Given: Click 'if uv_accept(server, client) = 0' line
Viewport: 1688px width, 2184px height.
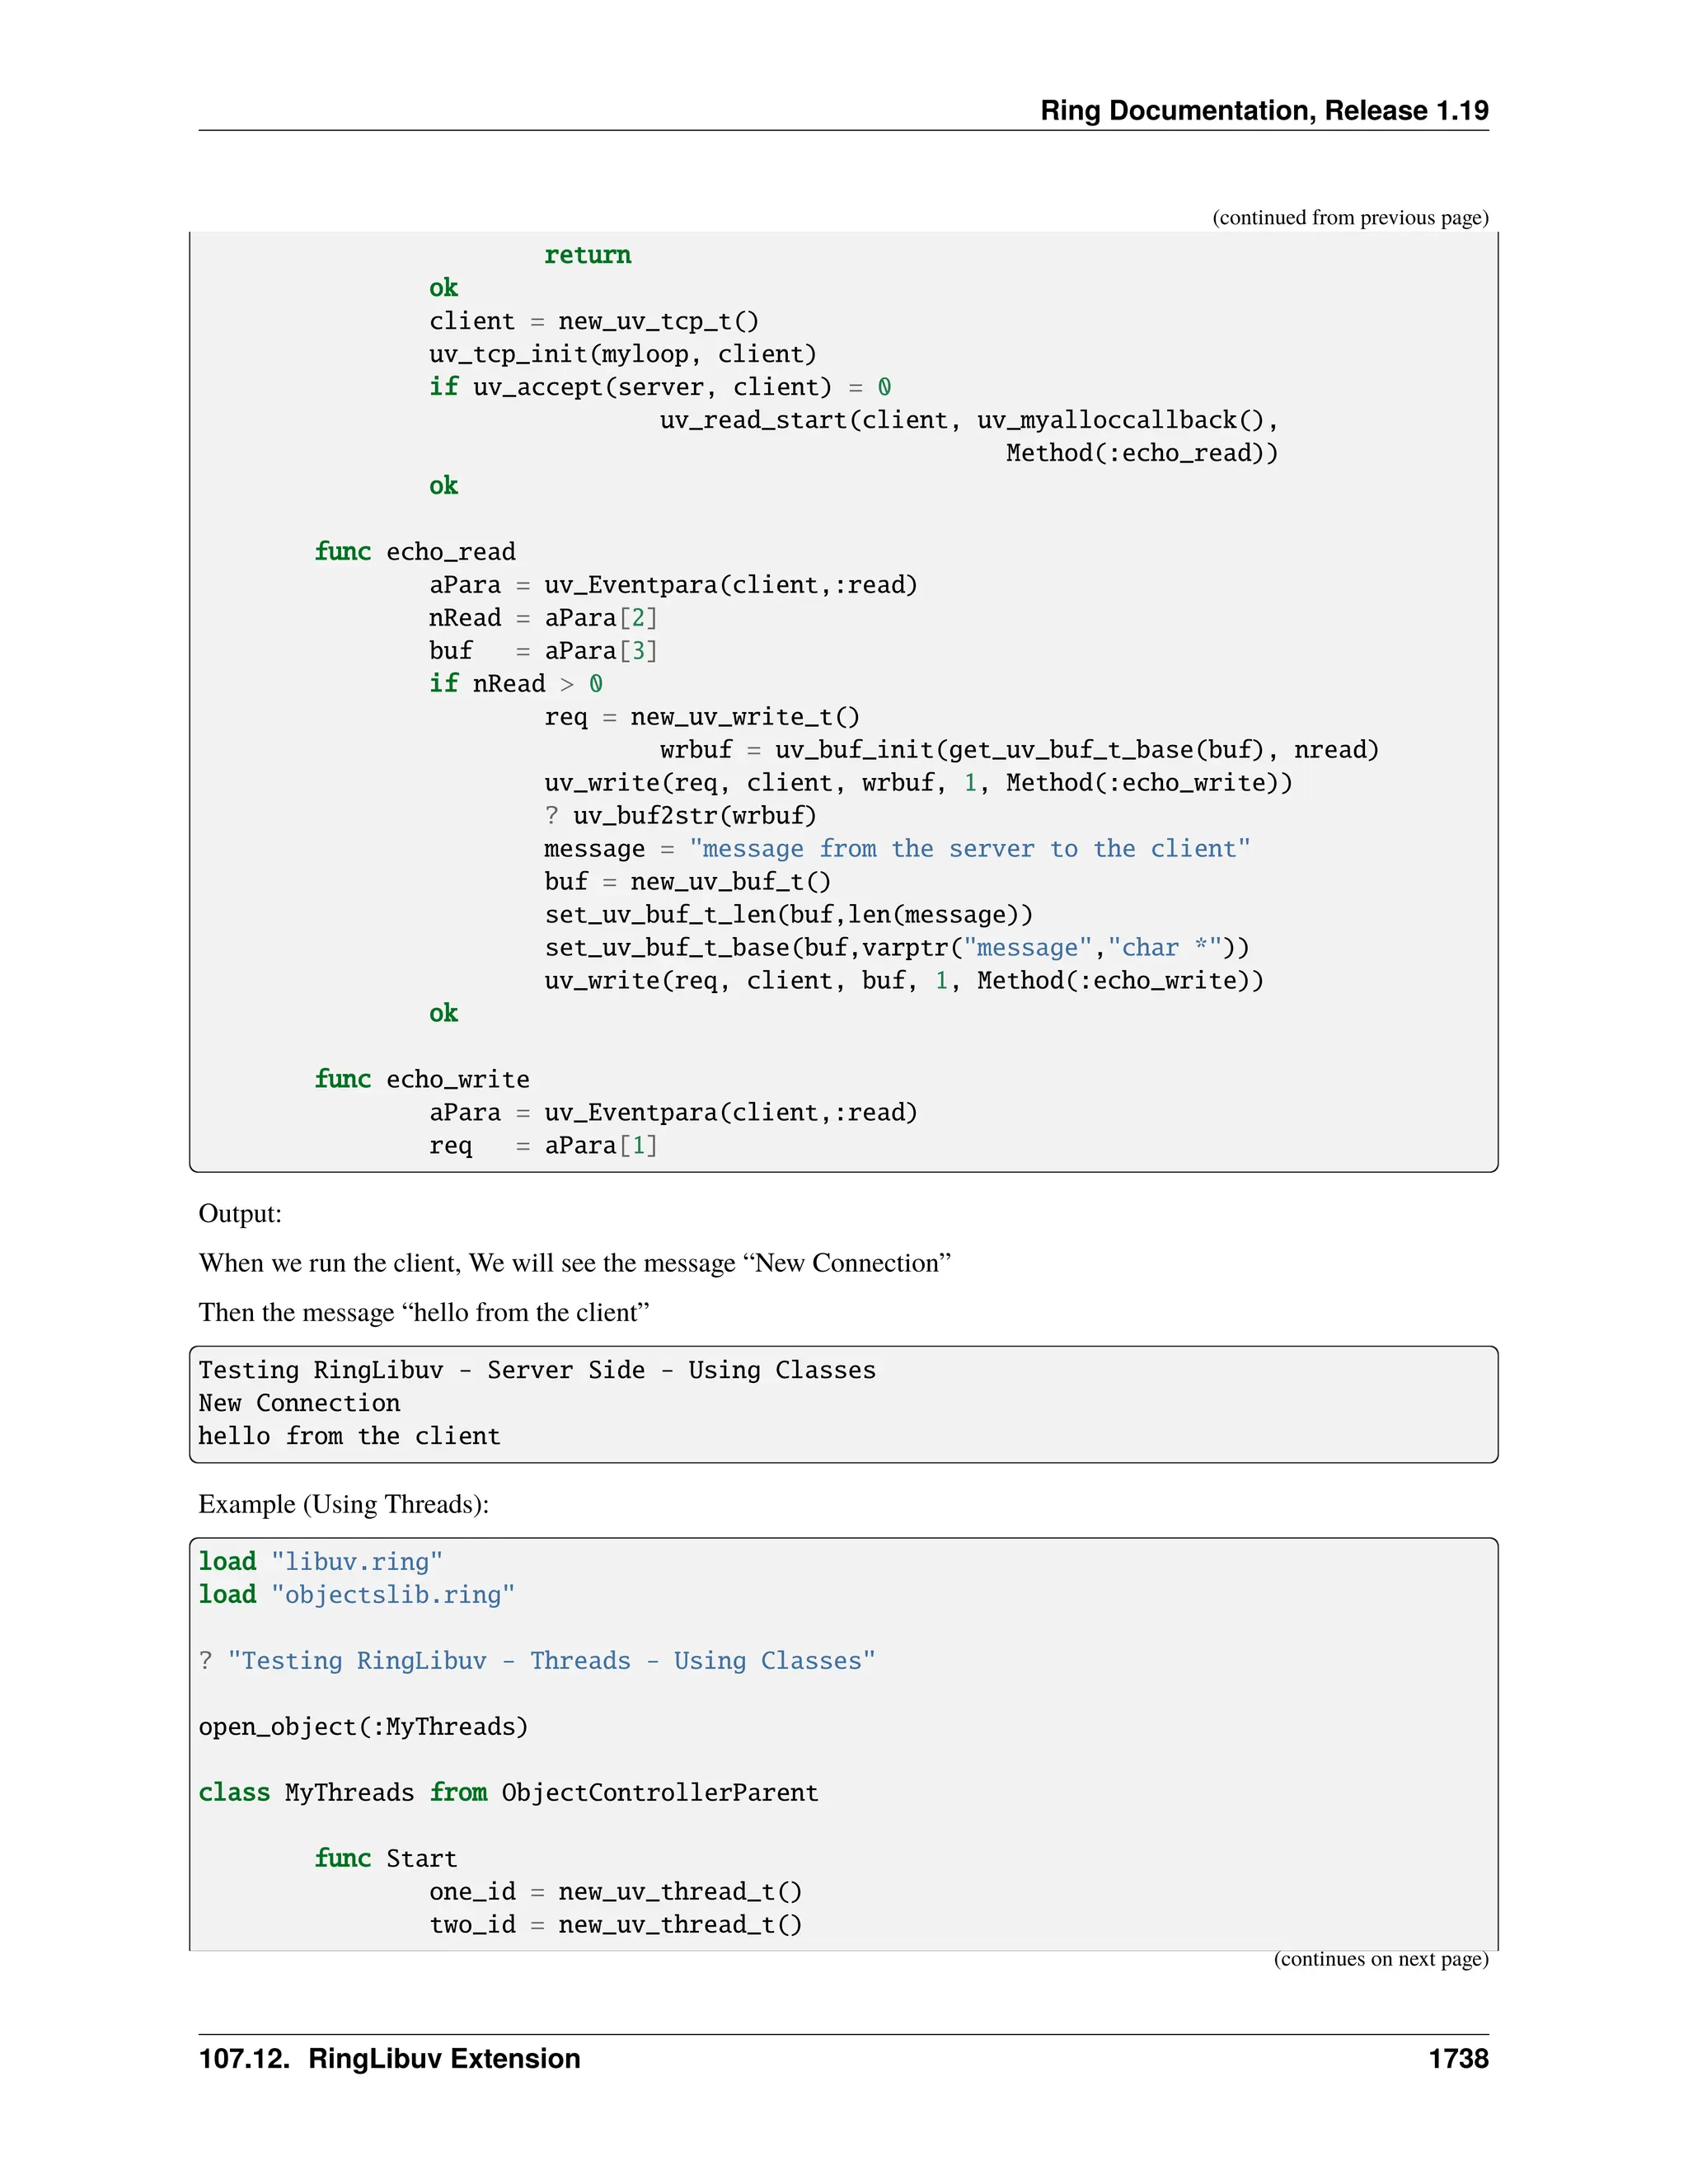Looking at the screenshot, I should (660, 387).
